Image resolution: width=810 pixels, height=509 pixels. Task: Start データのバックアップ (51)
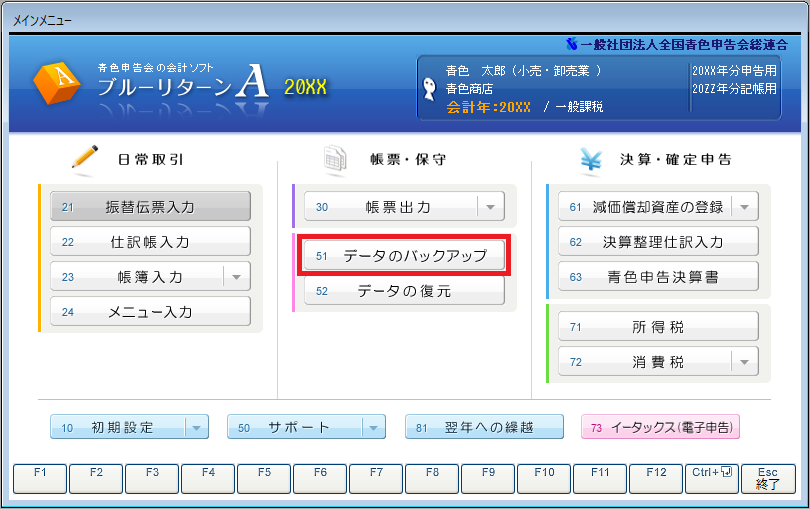404,255
